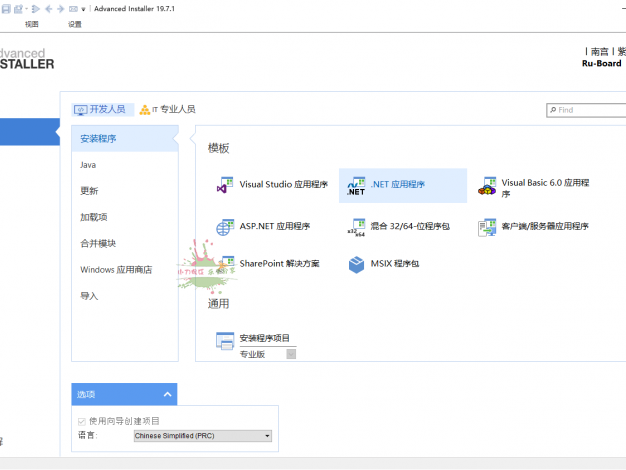
Task: Click the developer monitor icon
Action: 81,110
